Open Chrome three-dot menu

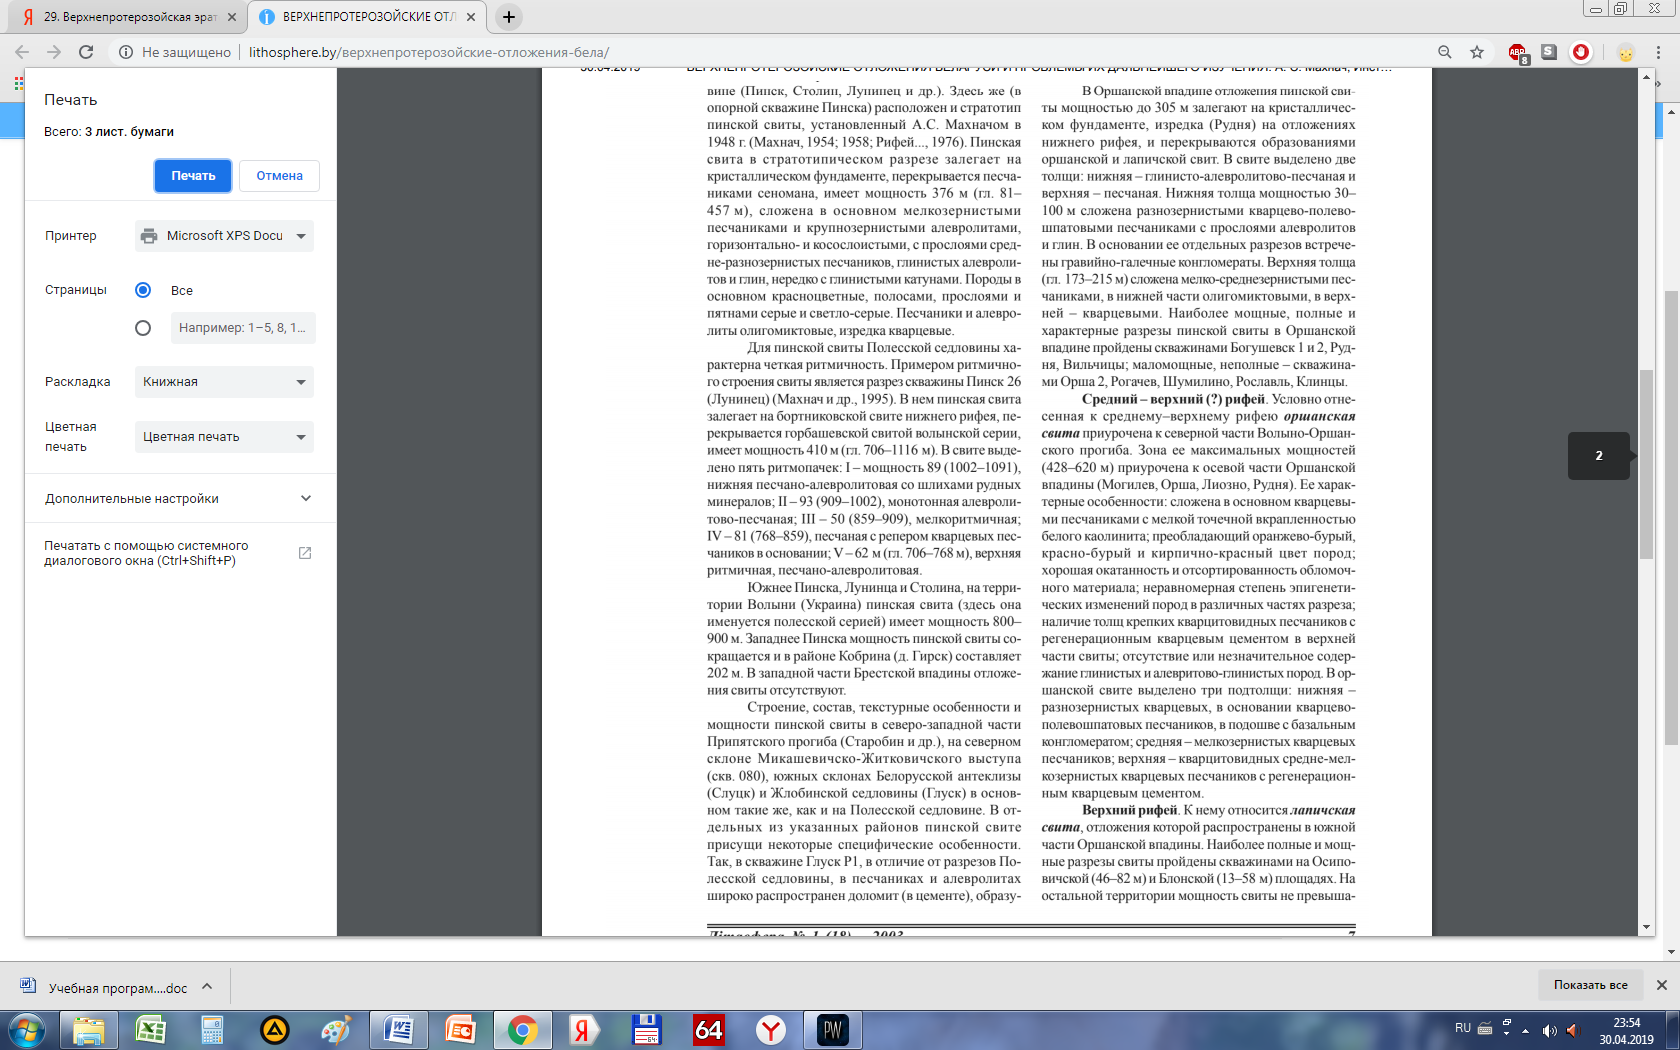(1659, 52)
